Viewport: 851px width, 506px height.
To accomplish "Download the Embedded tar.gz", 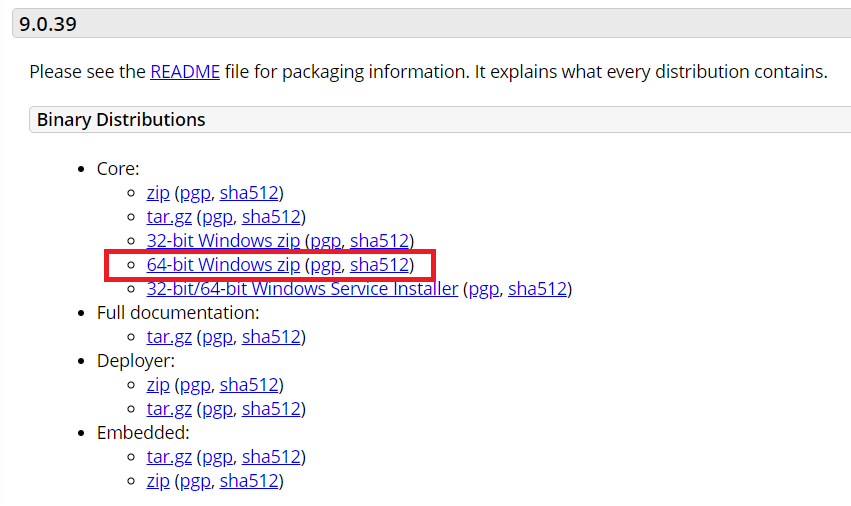I will click(169, 457).
